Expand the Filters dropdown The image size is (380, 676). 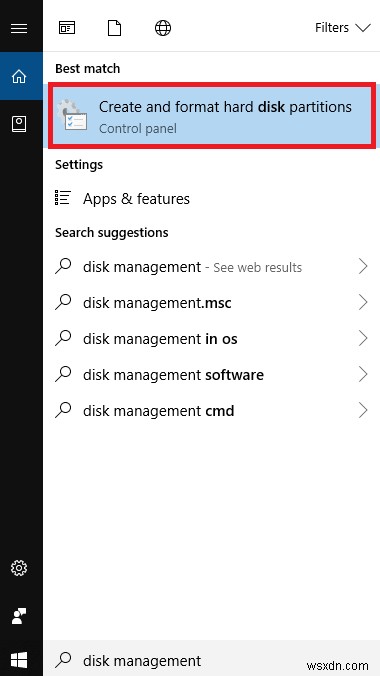click(343, 28)
